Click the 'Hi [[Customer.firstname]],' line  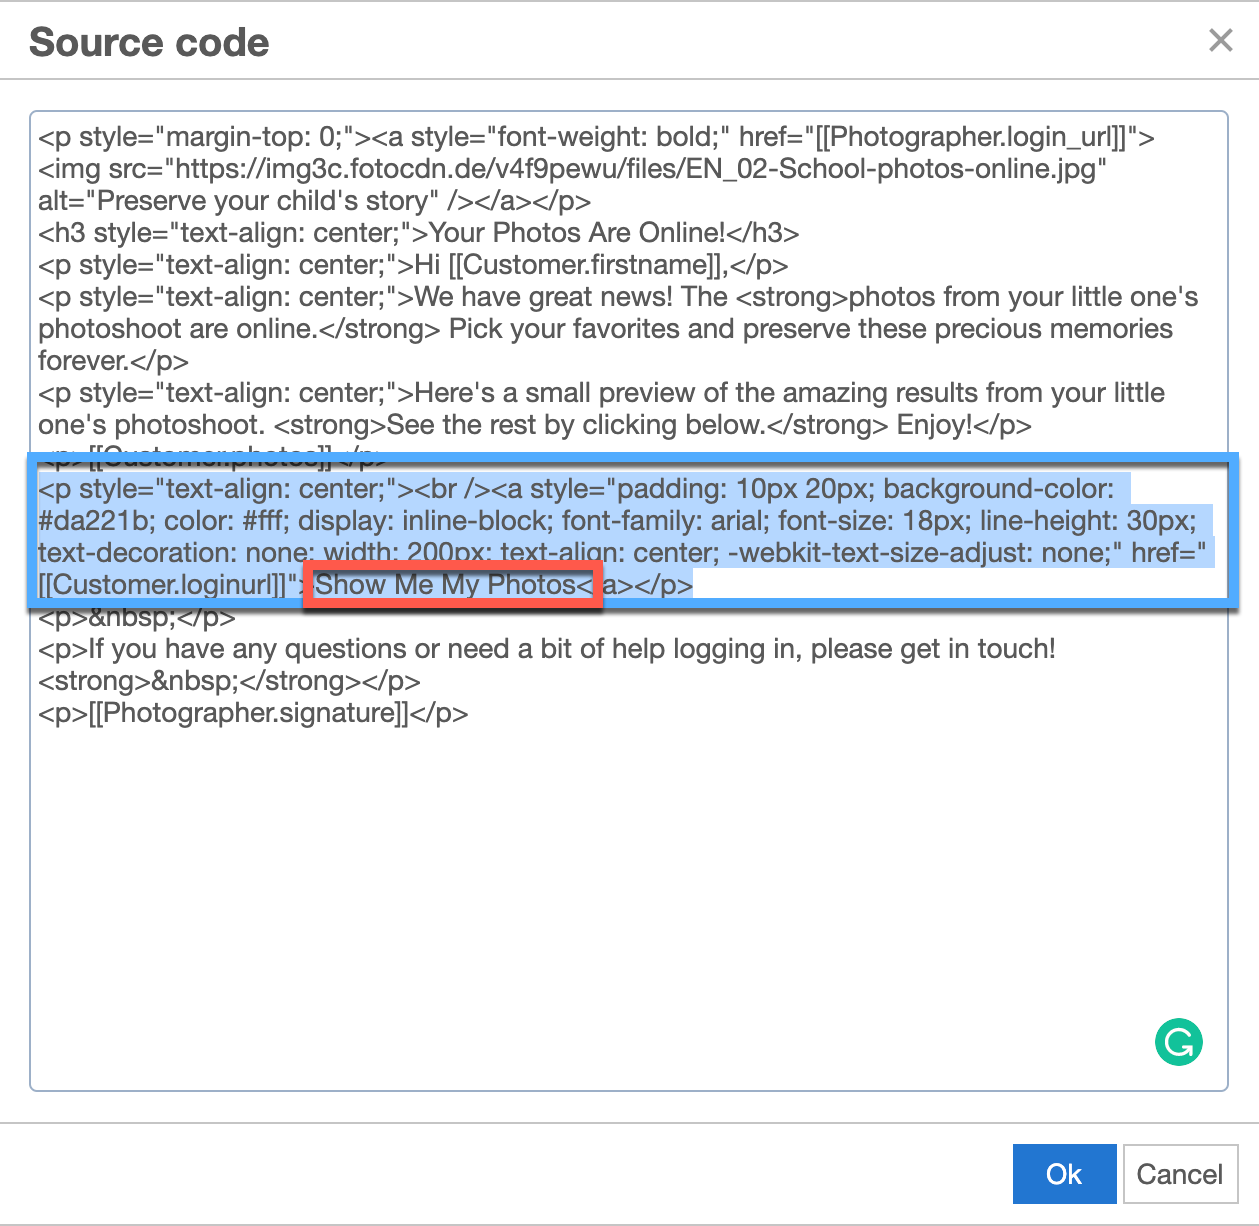tap(413, 265)
